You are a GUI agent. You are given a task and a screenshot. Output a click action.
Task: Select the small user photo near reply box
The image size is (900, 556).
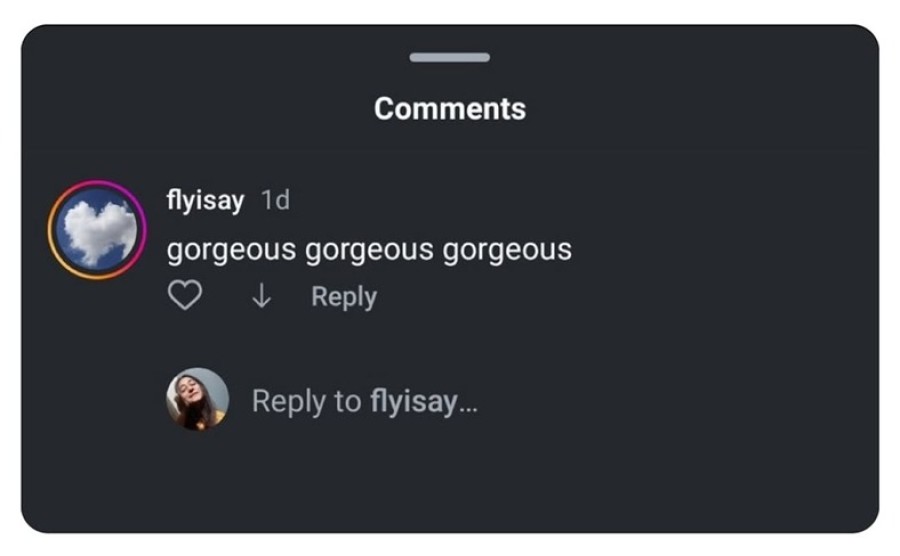click(x=197, y=399)
